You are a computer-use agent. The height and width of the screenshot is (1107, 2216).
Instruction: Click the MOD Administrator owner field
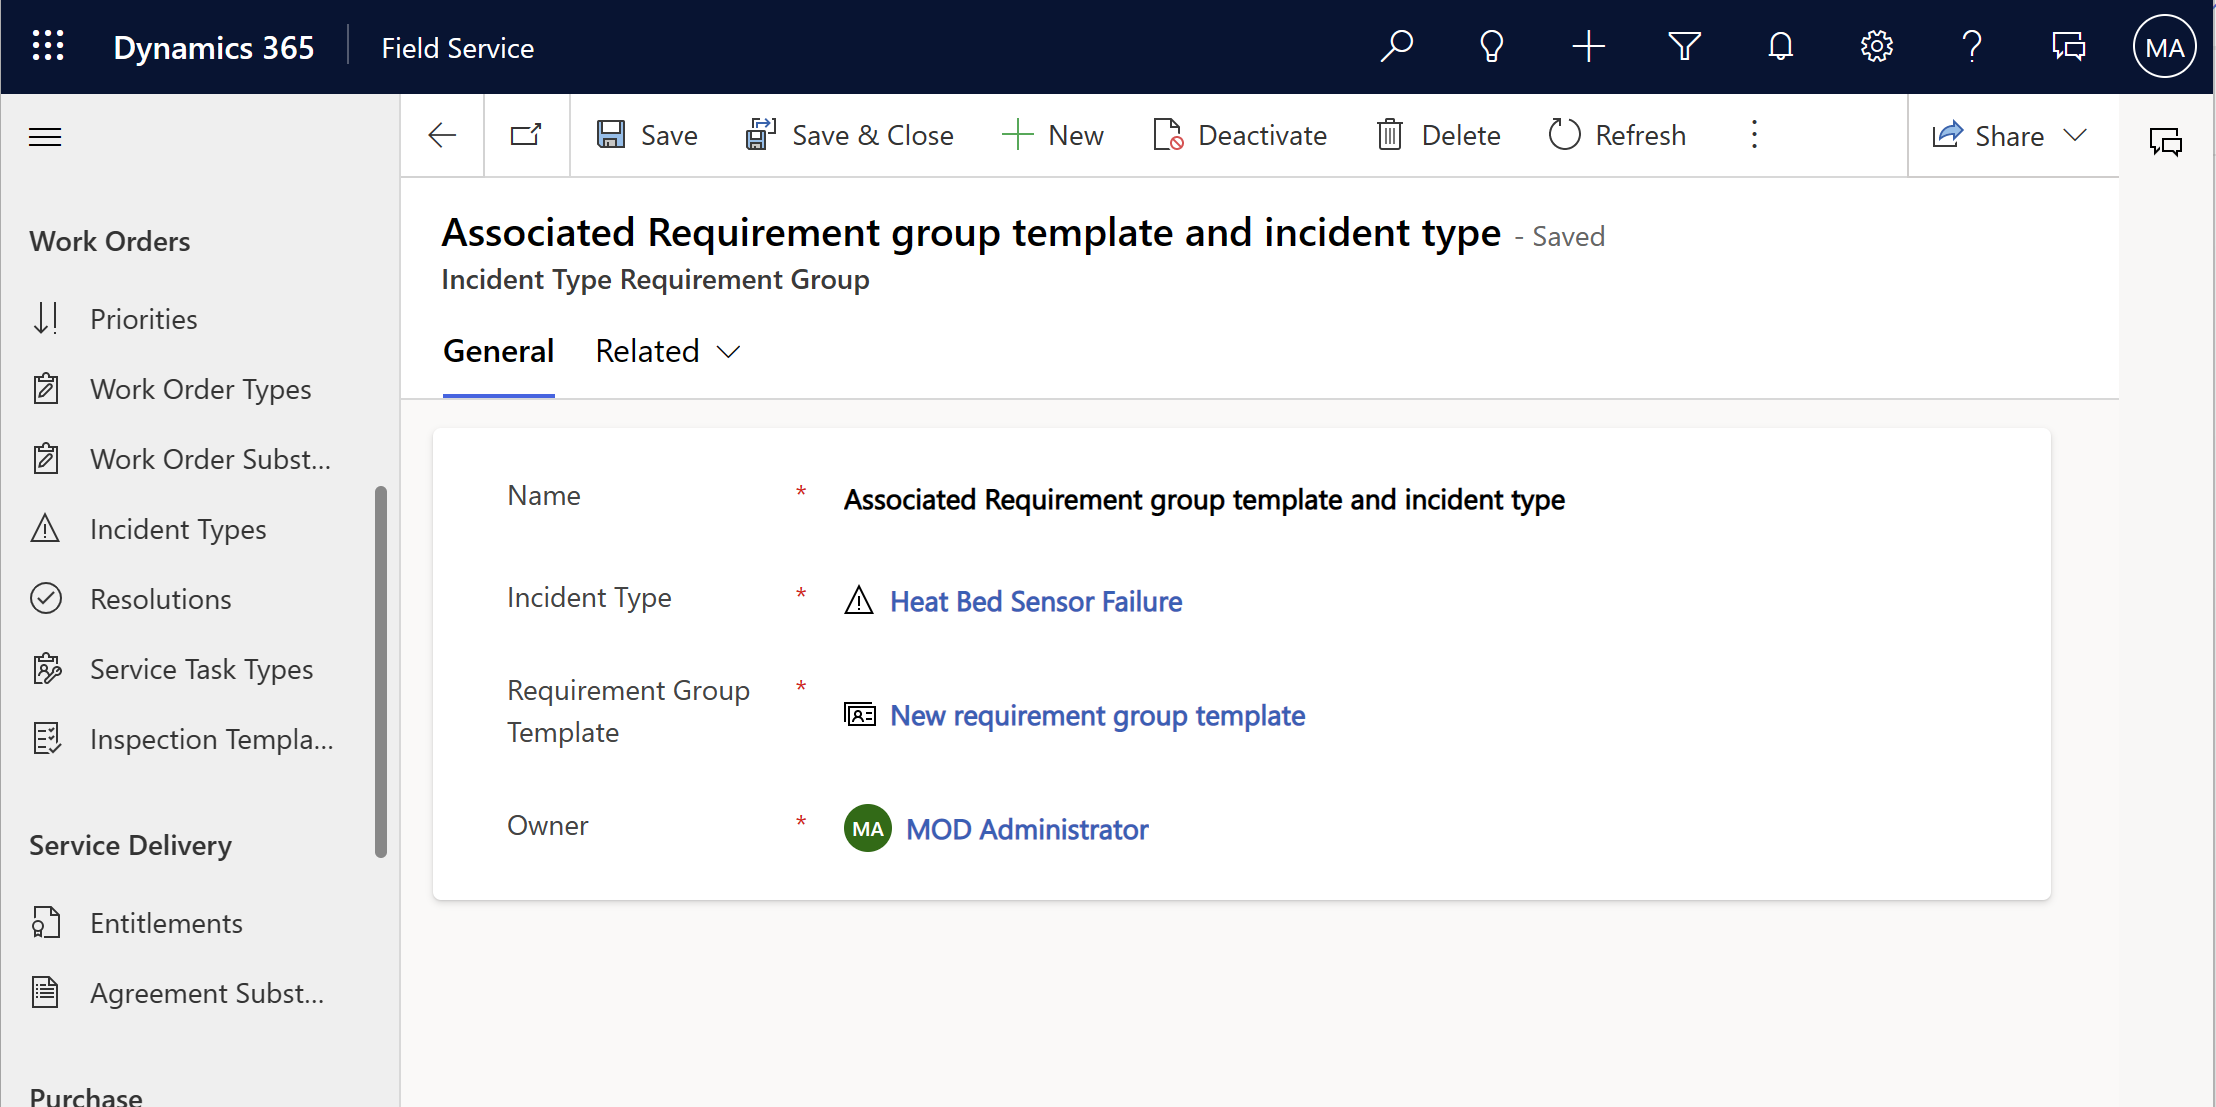tap(1026, 826)
